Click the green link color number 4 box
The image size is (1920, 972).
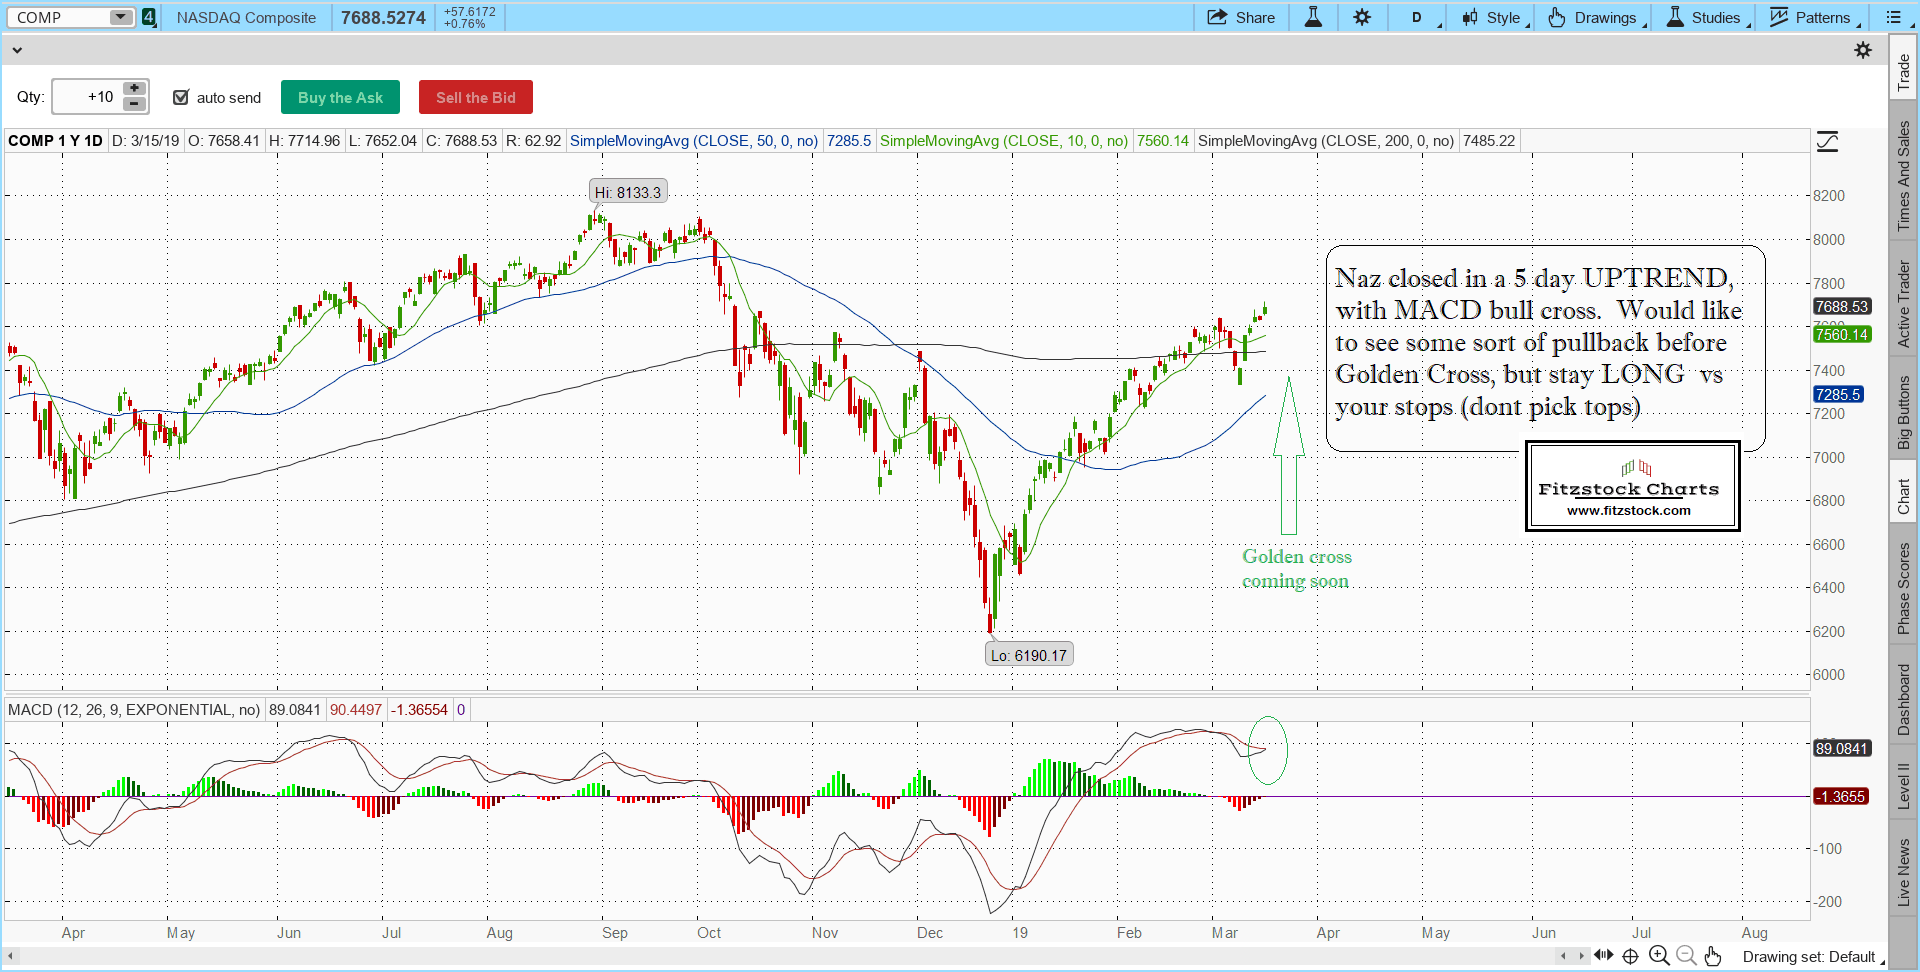click(149, 17)
